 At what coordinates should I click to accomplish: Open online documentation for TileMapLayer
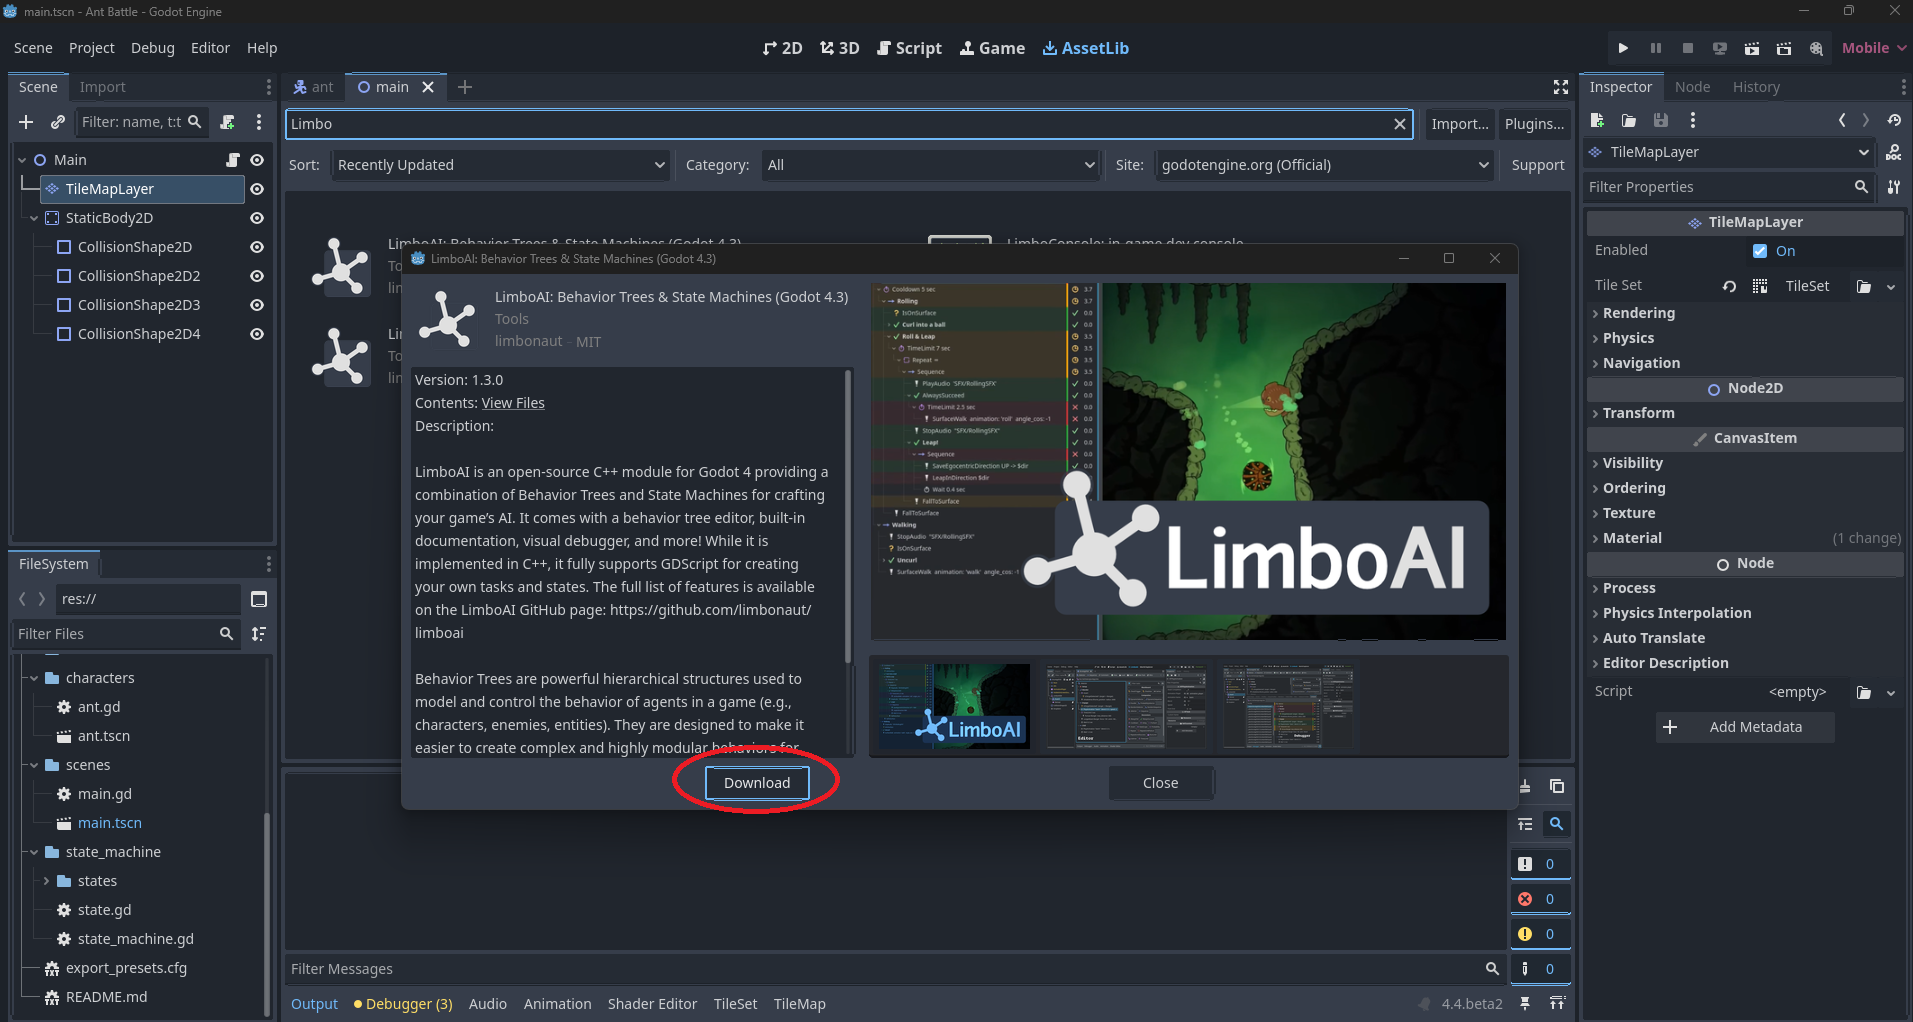click(1894, 152)
